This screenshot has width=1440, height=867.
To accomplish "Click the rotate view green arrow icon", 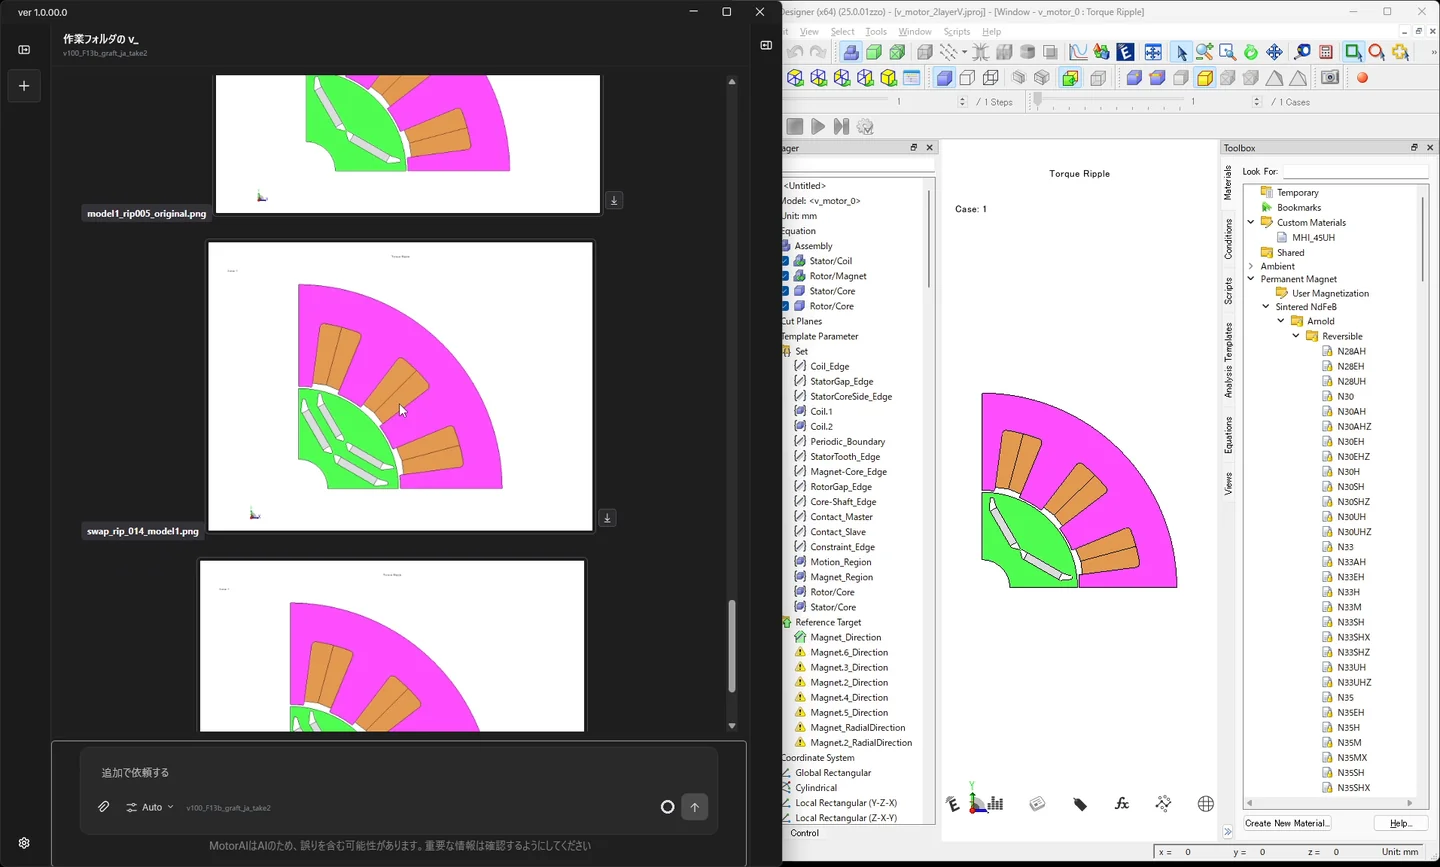I will coord(1251,52).
